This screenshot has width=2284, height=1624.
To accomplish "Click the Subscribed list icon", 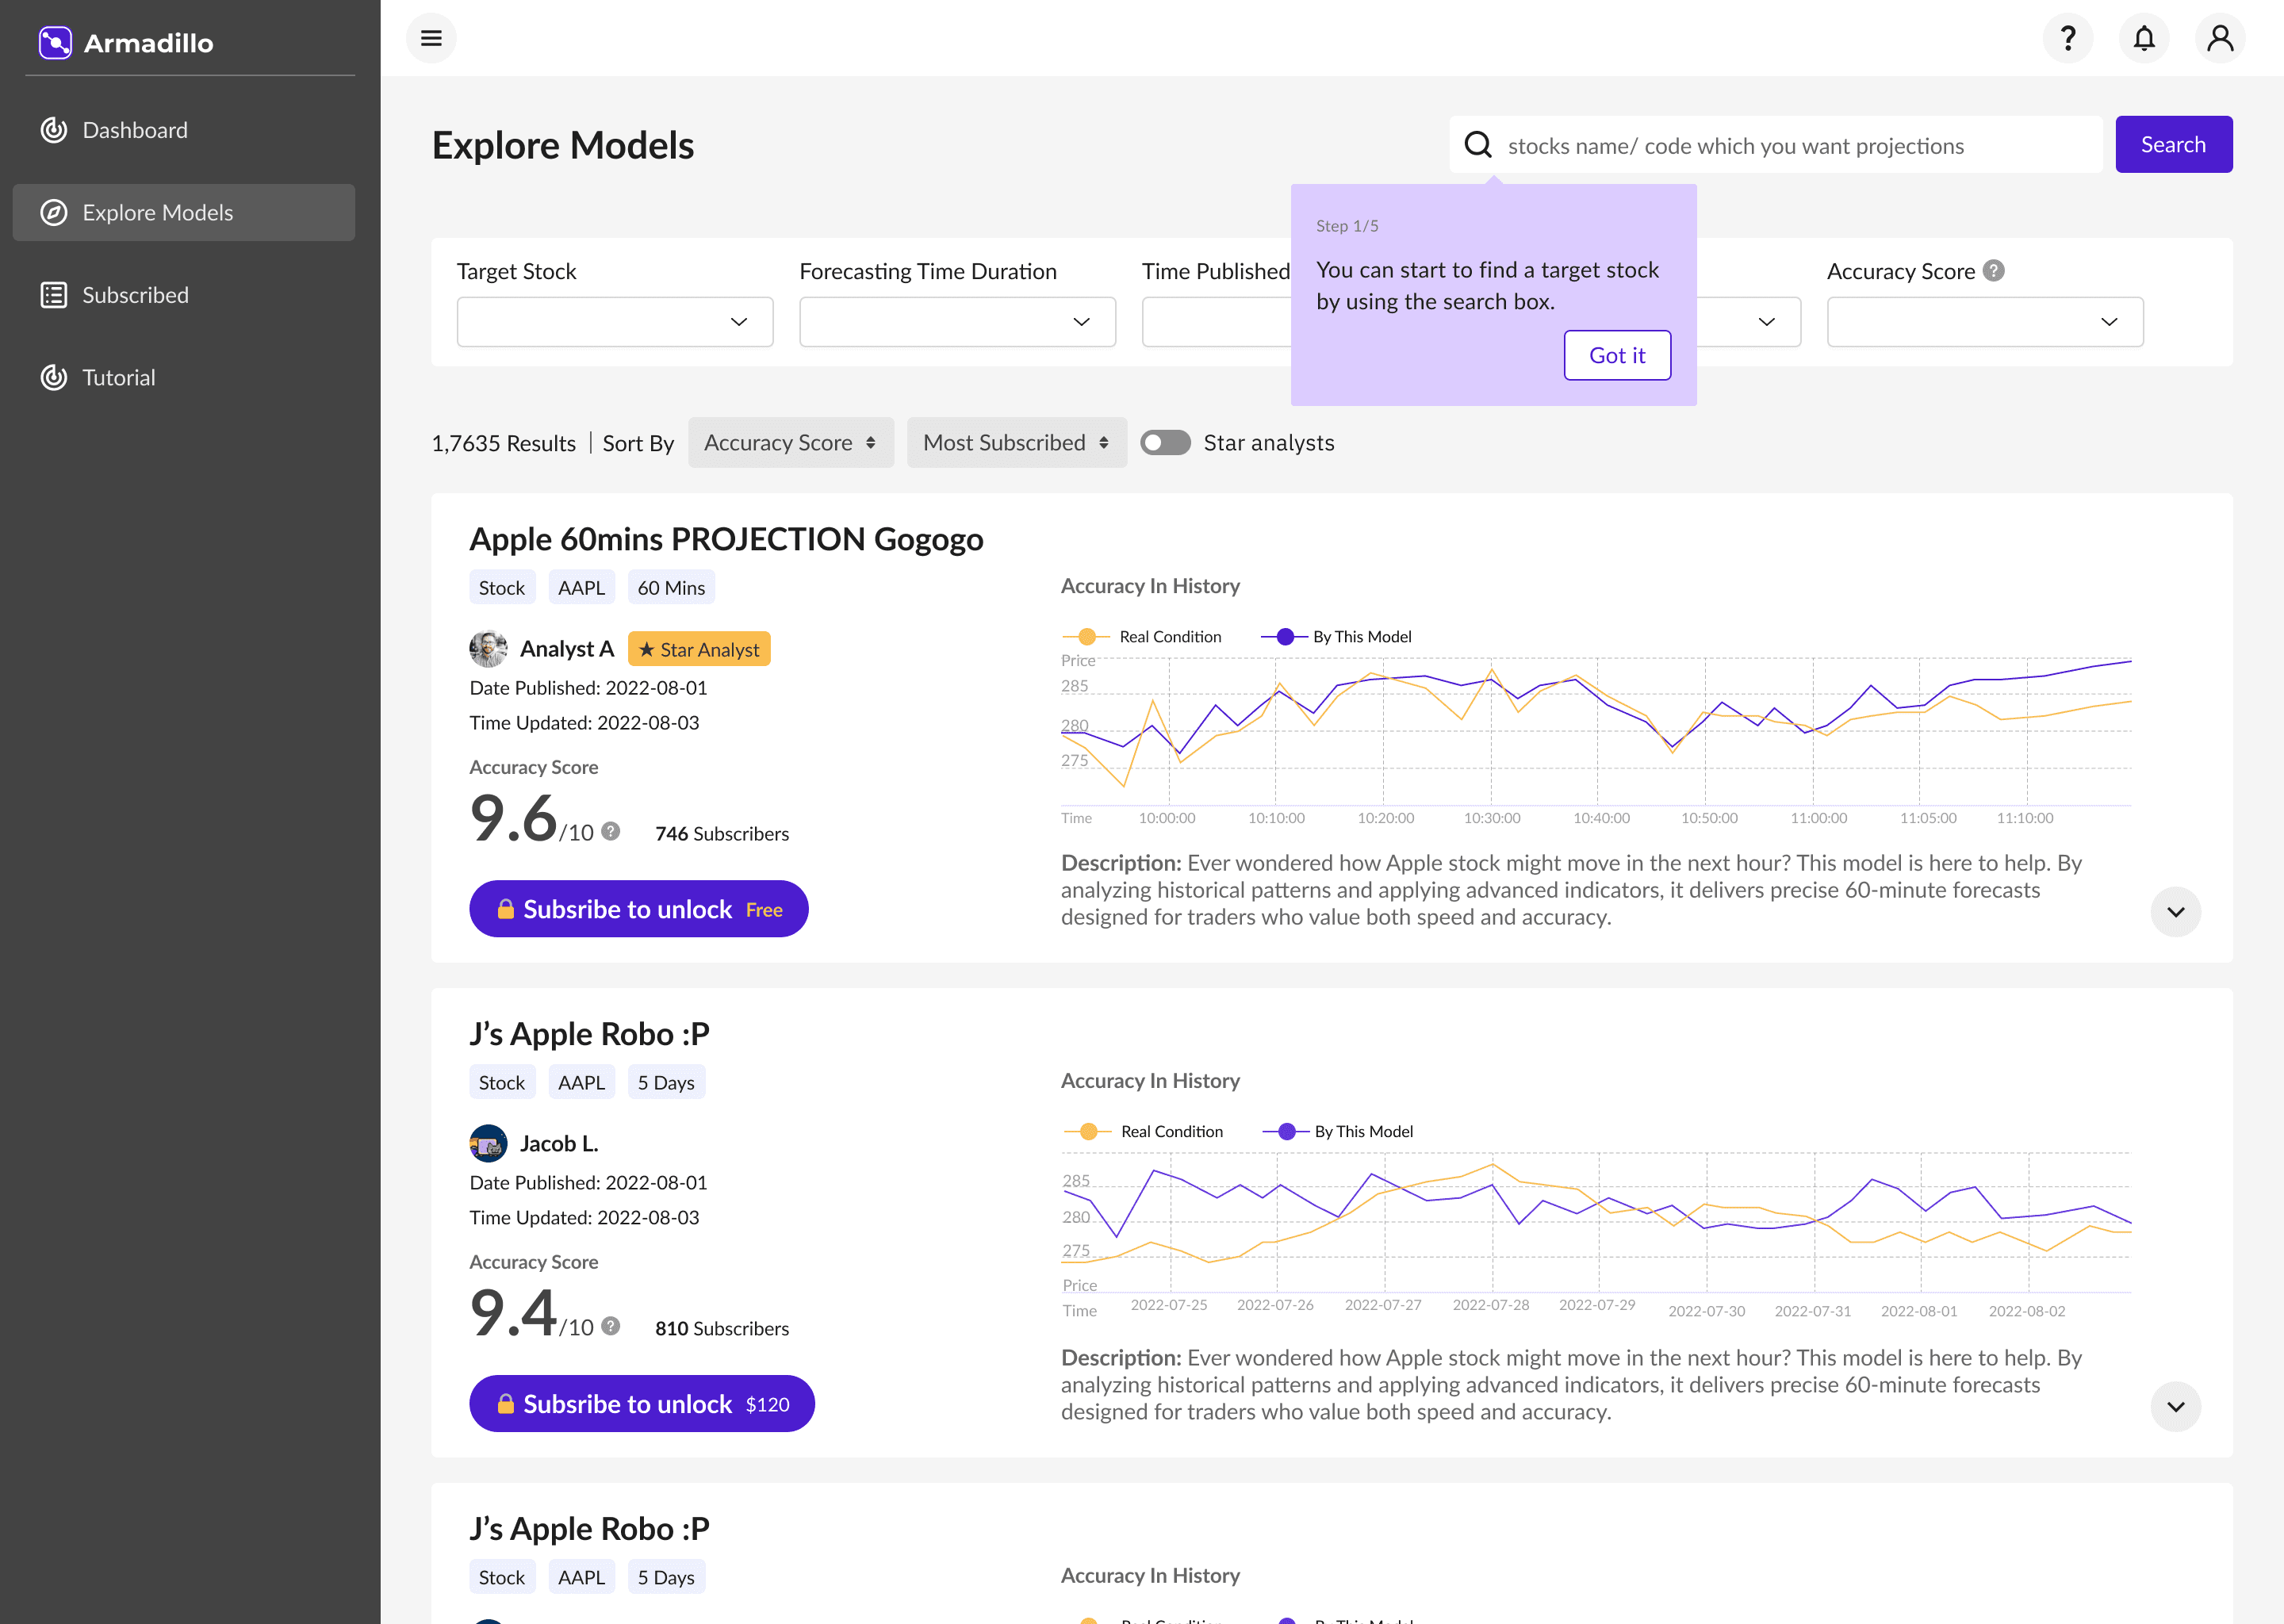I will pyautogui.click(x=54, y=295).
